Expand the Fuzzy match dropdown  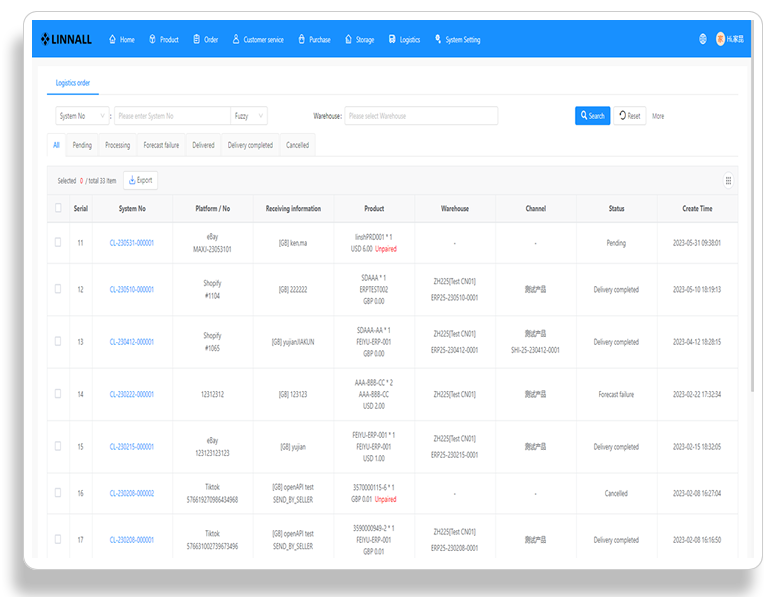point(249,116)
